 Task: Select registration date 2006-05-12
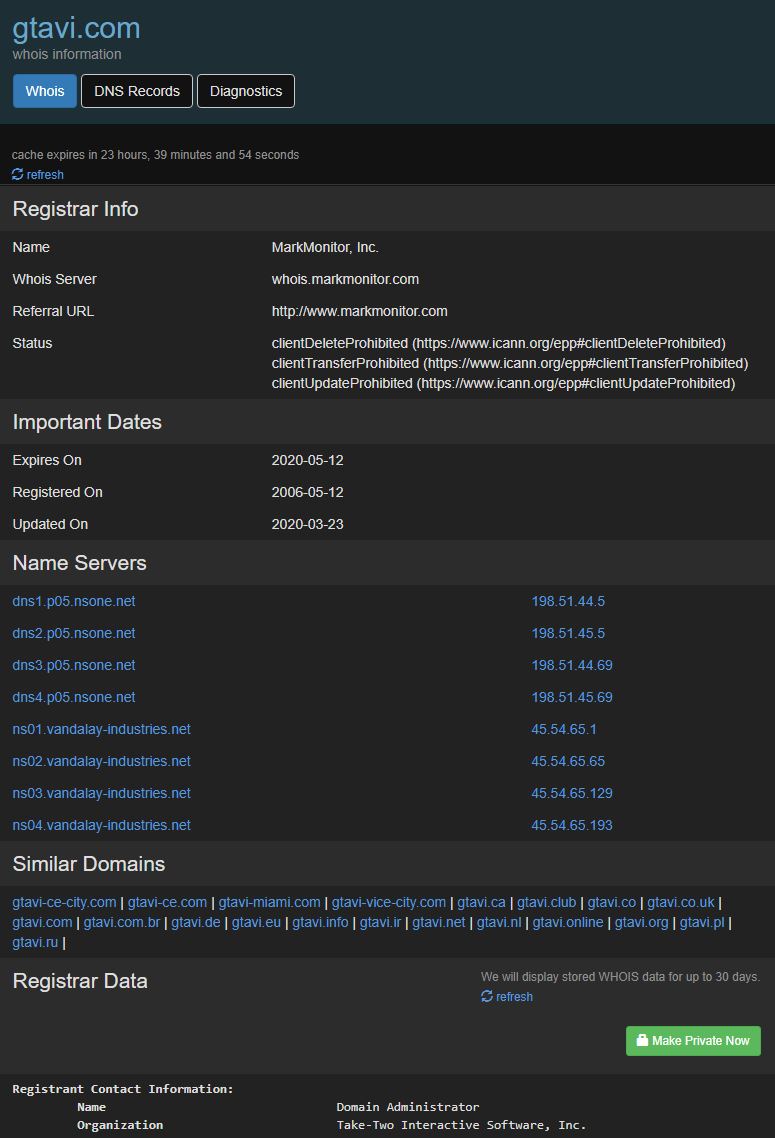(x=308, y=492)
